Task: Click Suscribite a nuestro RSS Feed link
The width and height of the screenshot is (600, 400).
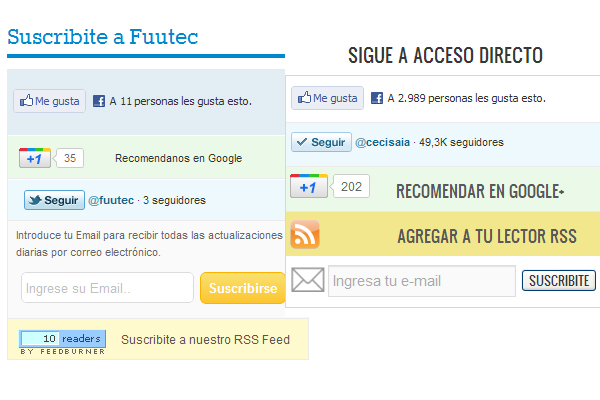Action: point(205,340)
